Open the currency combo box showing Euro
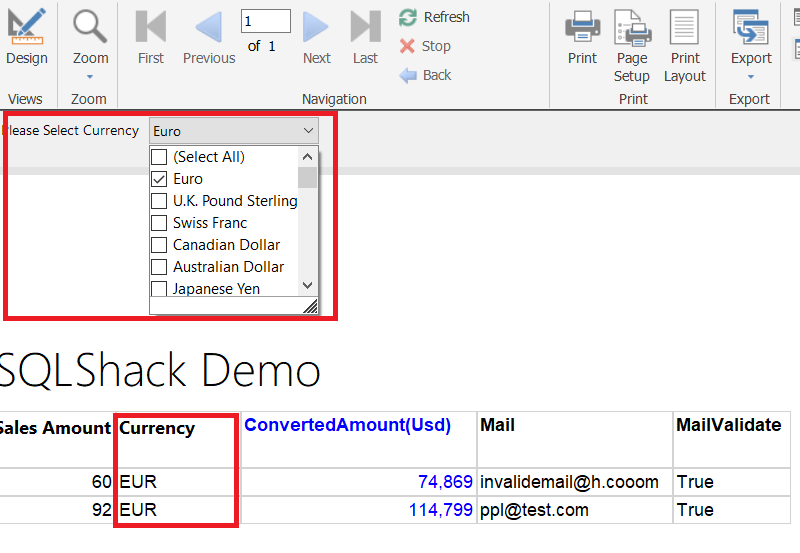Viewport: 800px width, 553px height. coord(234,131)
